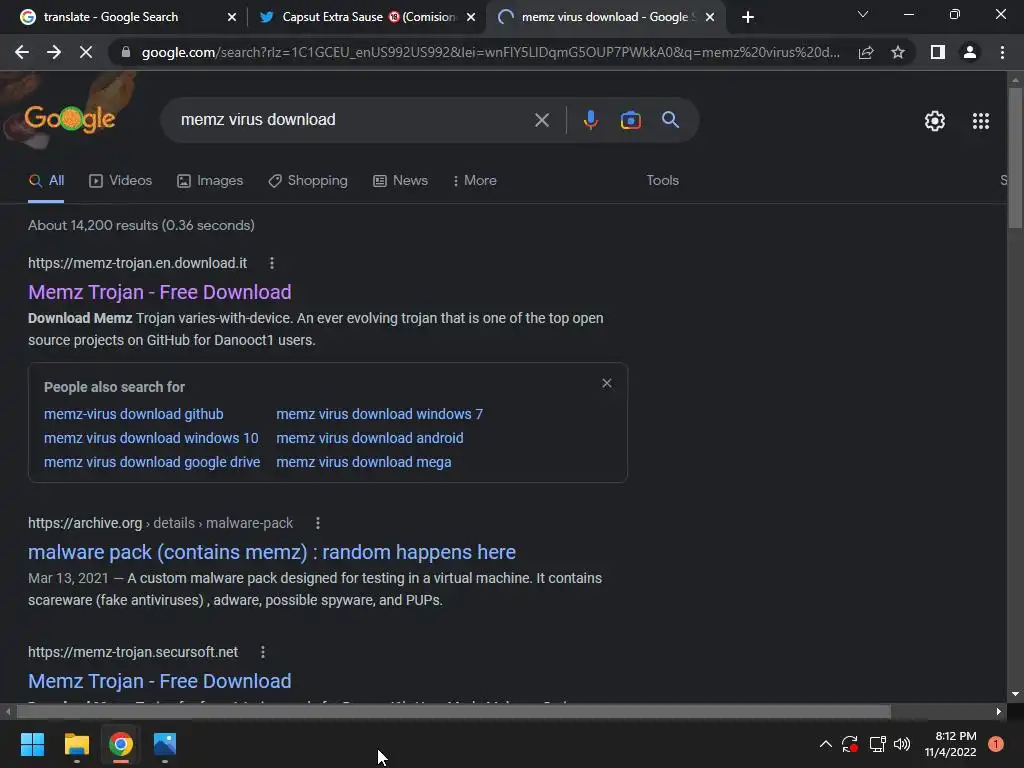
Task: Open search Tools options
Action: pyautogui.click(x=662, y=180)
